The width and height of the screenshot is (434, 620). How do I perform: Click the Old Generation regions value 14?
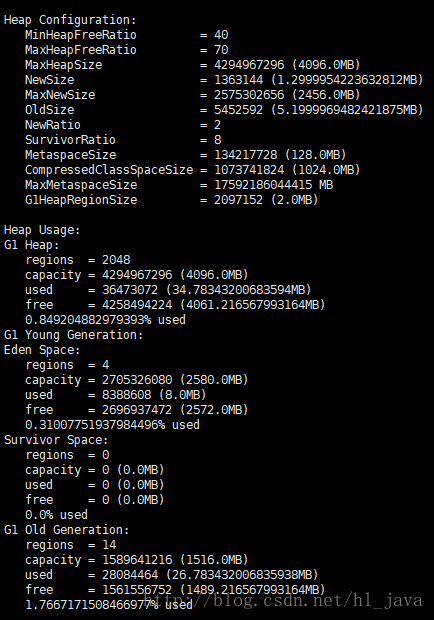(x=109, y=545)
